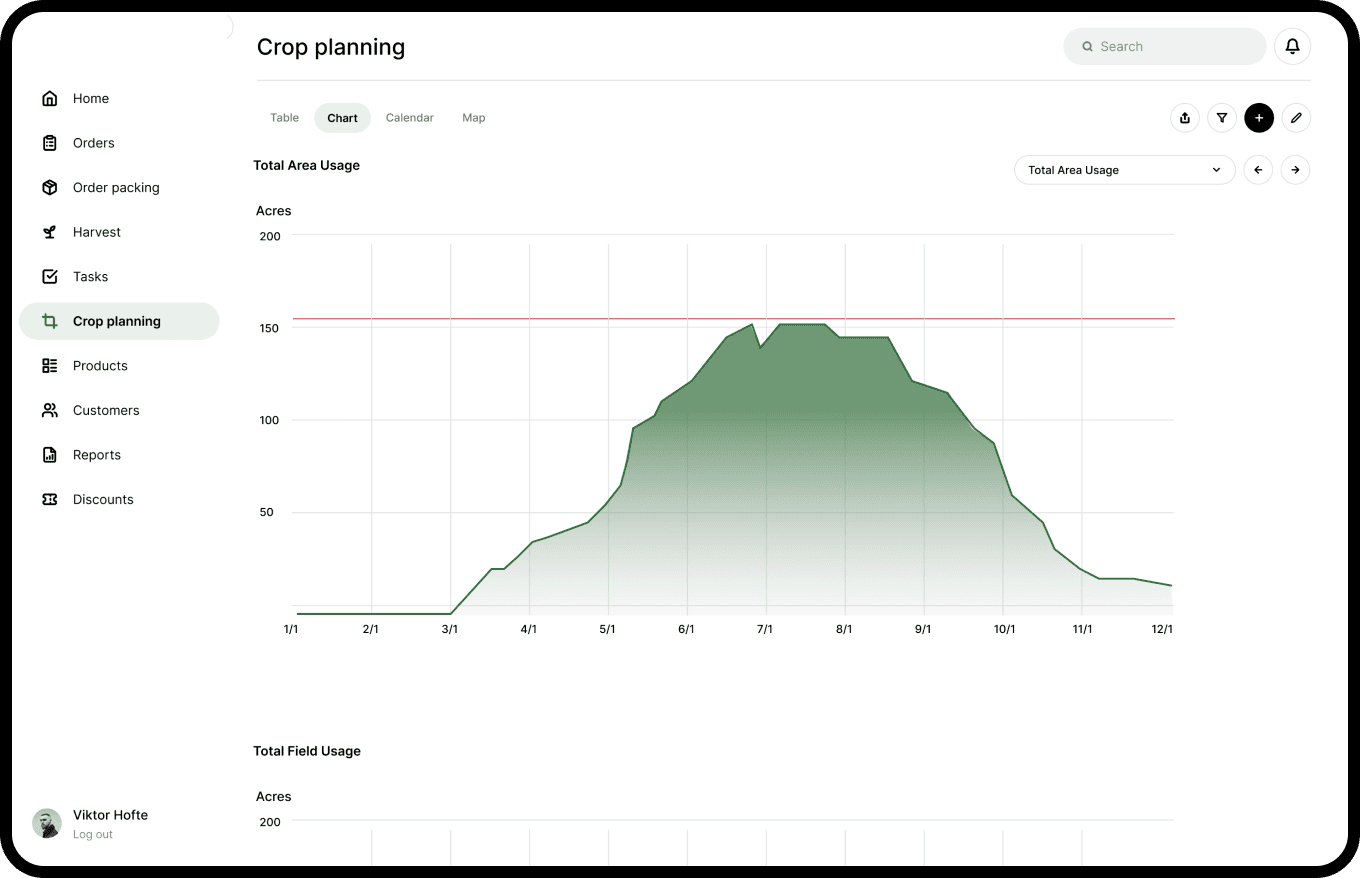Select the Orders clipboard icon
Screen dimensions: 1360x878
coord(50,142)
